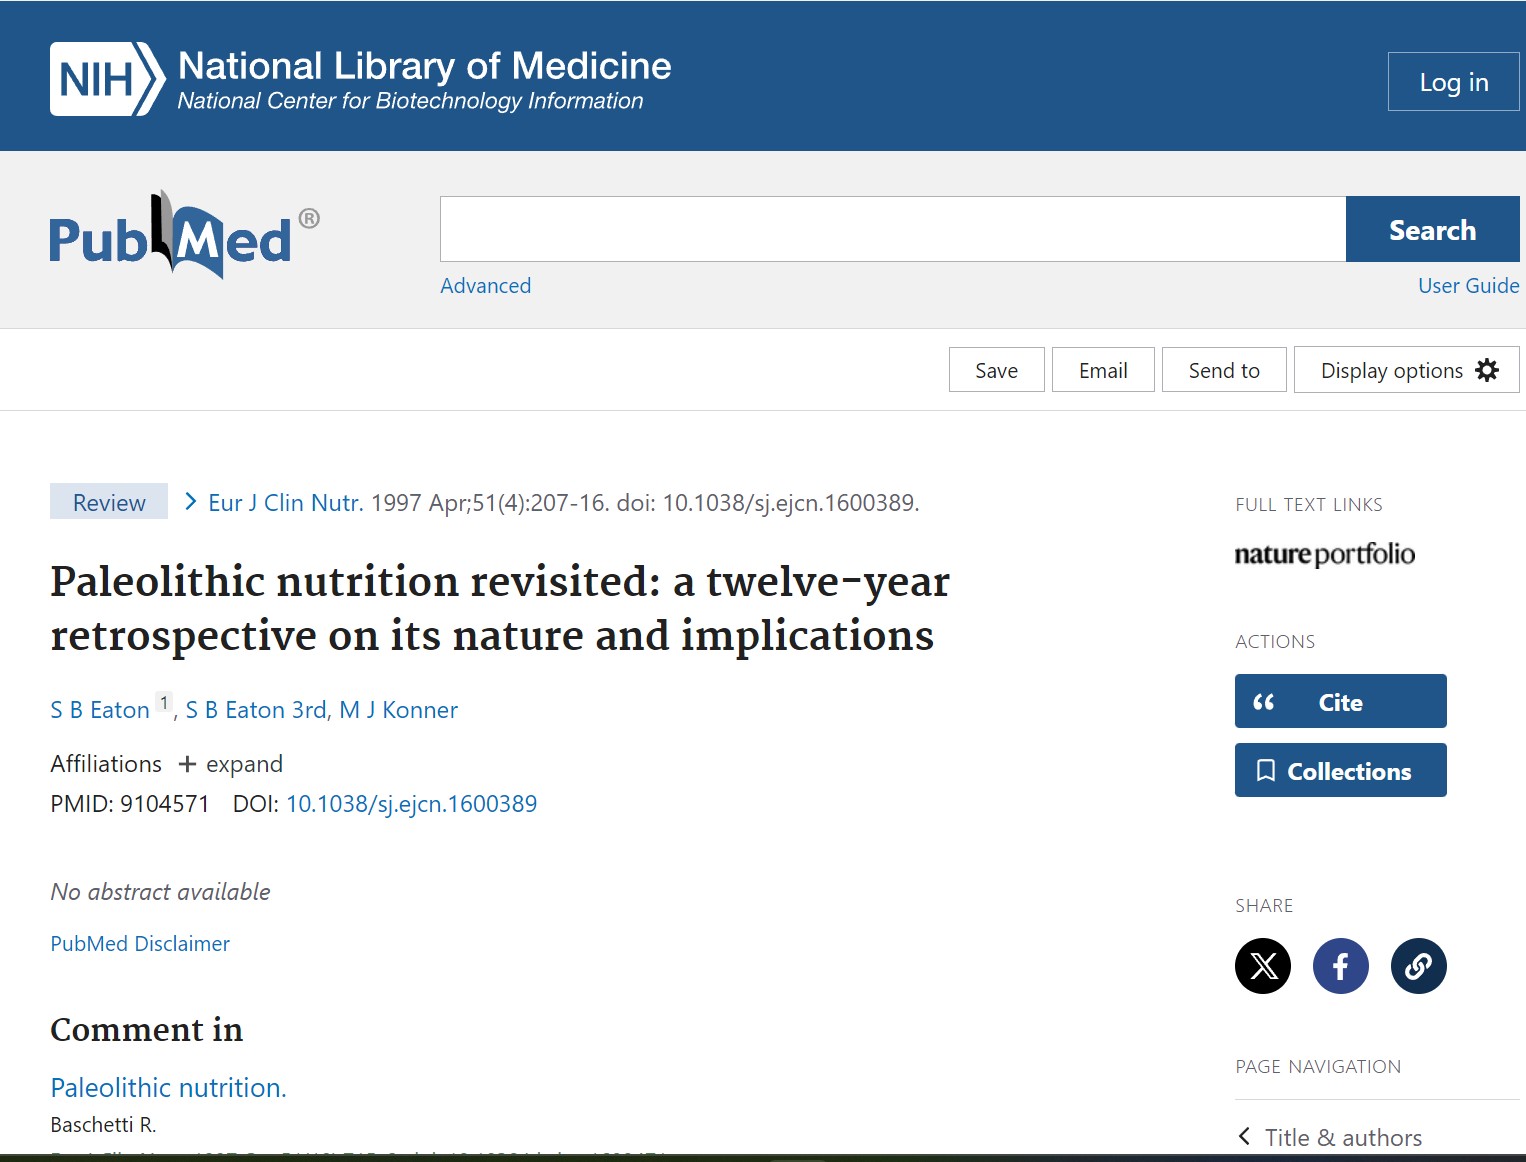The image size is (1526, 1162).
Task: Open the comment 'Paleolithic nutrition.'
Action: click(168, 1087)
